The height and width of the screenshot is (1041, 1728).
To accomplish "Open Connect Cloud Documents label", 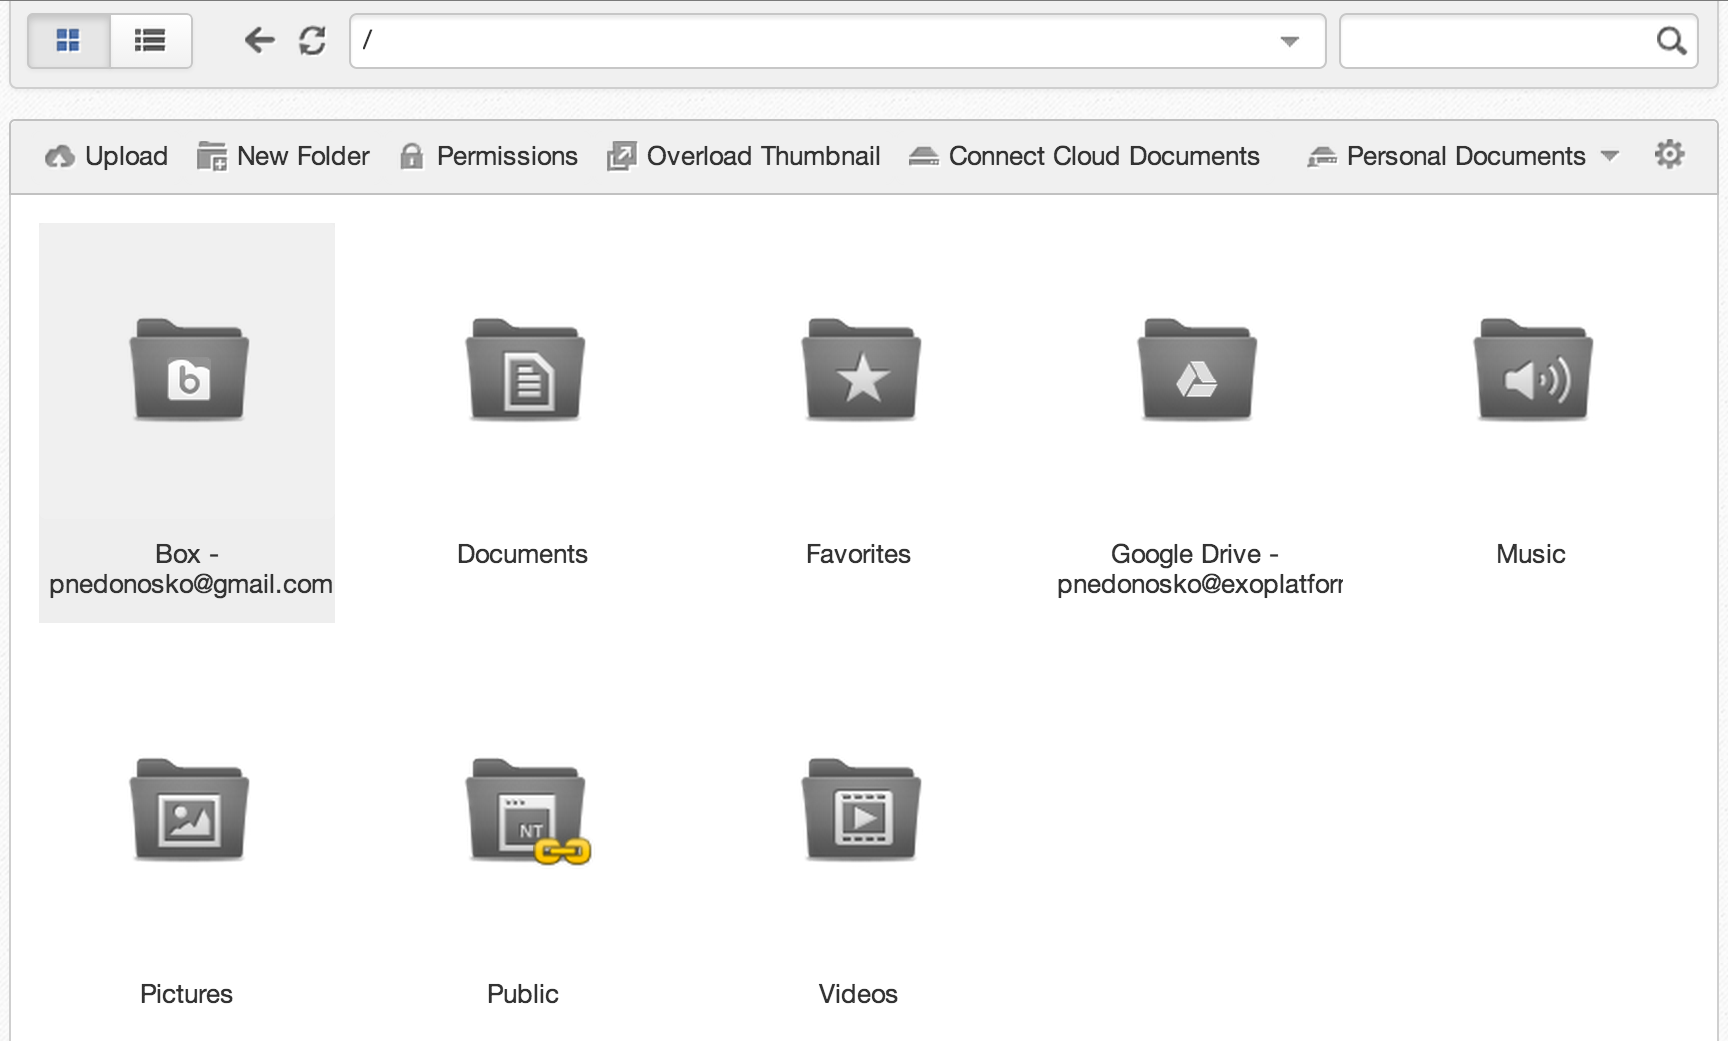I will [1104, 156].
